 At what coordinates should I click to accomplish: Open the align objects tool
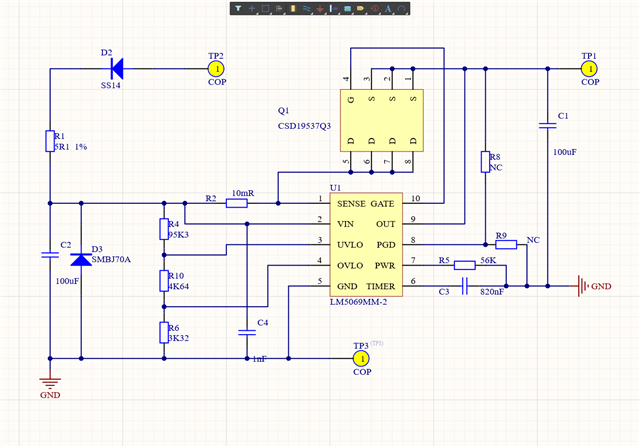pos(279,8)
